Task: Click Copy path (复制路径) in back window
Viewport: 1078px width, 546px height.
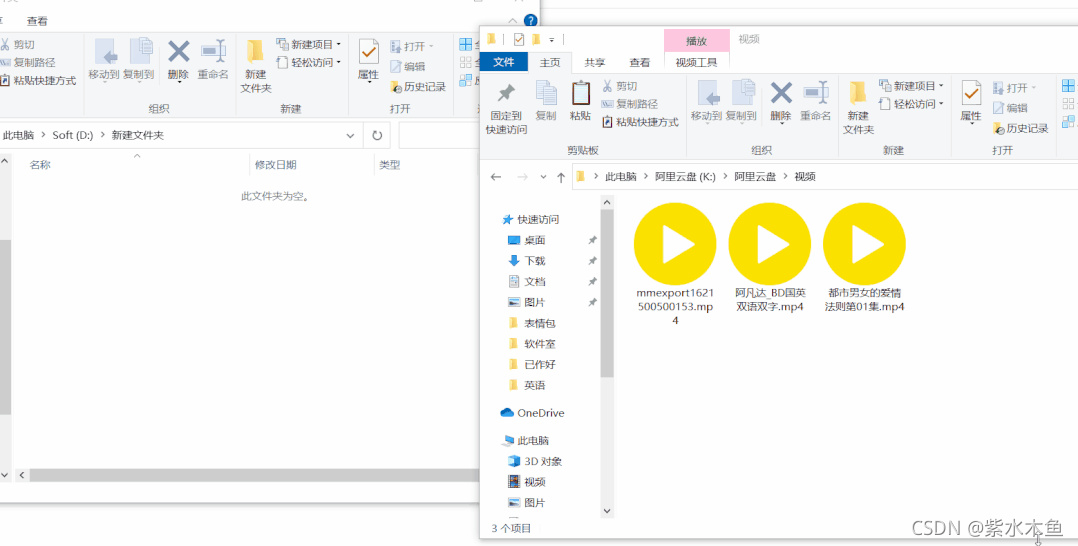Action: [28, 62]
